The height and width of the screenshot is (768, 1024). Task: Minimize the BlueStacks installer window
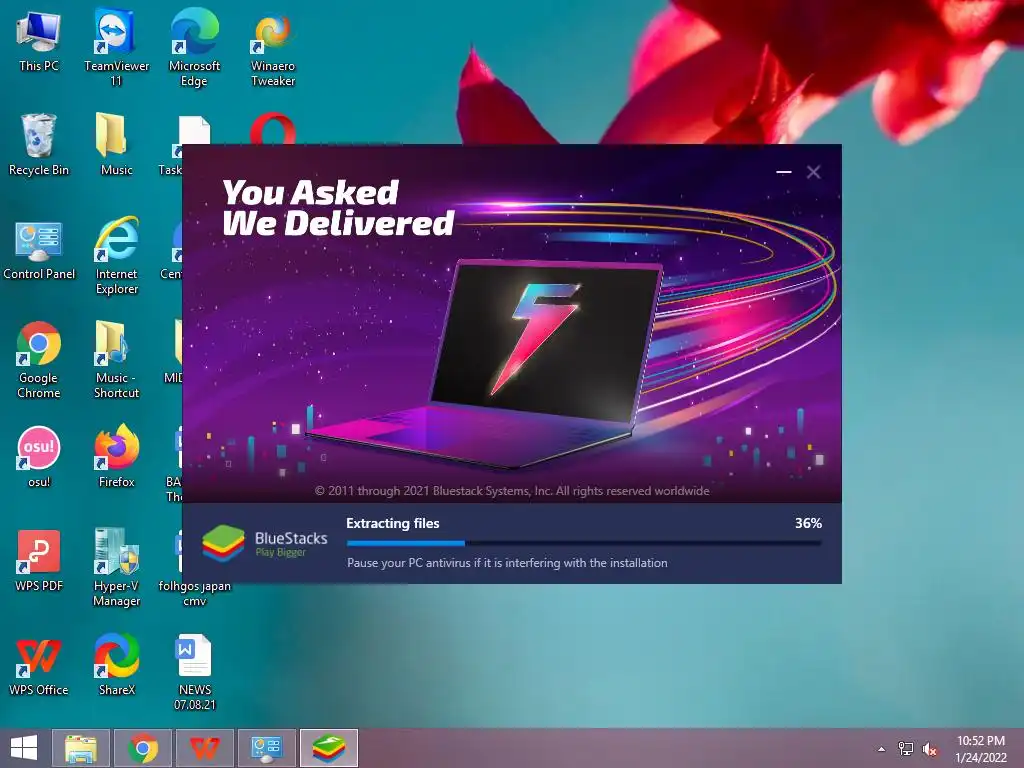(x=784, y=172)
